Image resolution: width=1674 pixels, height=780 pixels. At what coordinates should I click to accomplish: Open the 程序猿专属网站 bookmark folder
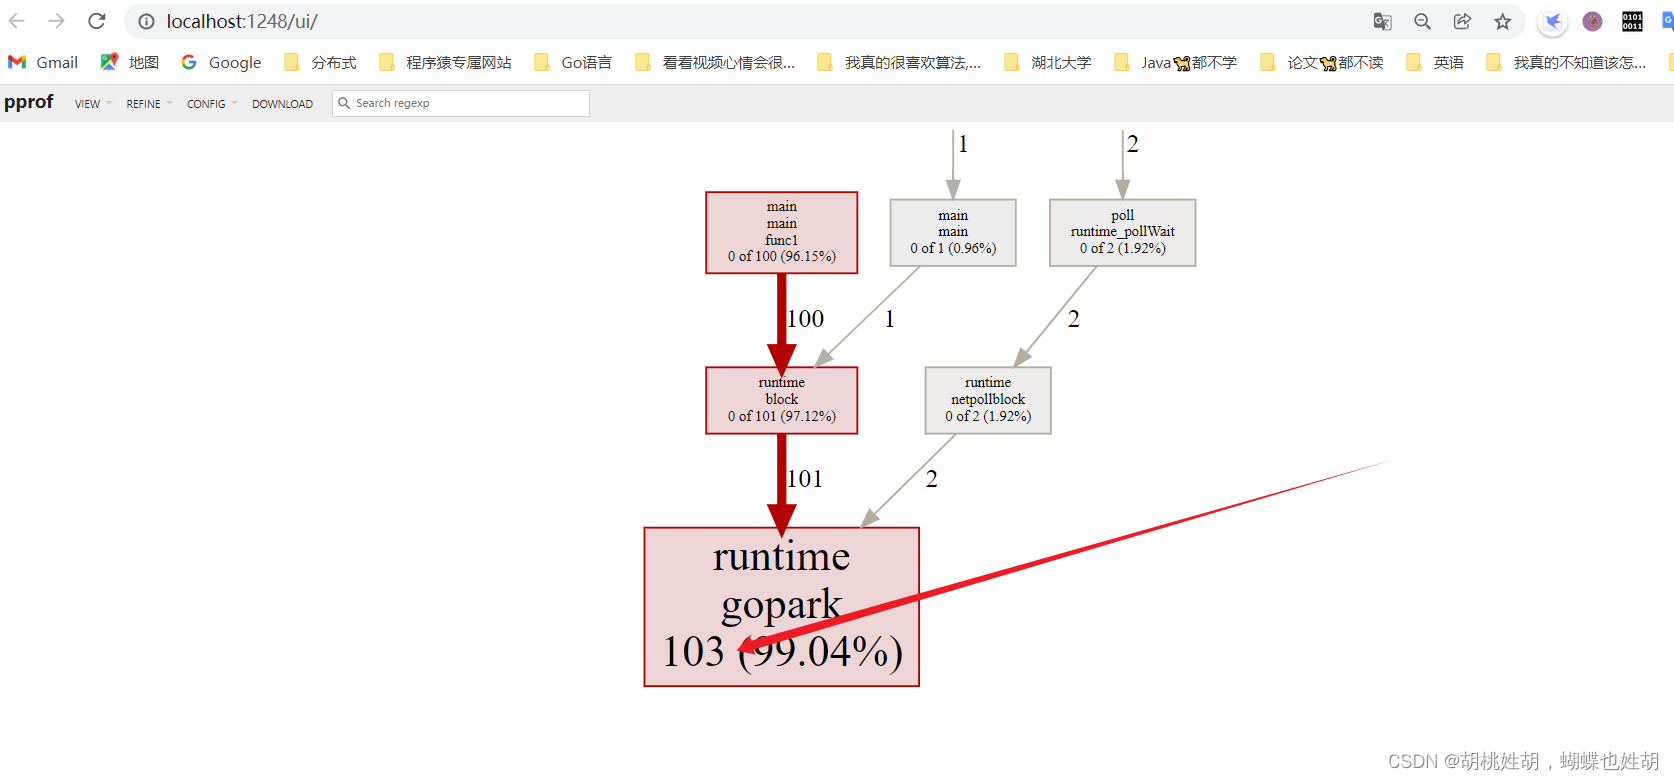point(445,62)
